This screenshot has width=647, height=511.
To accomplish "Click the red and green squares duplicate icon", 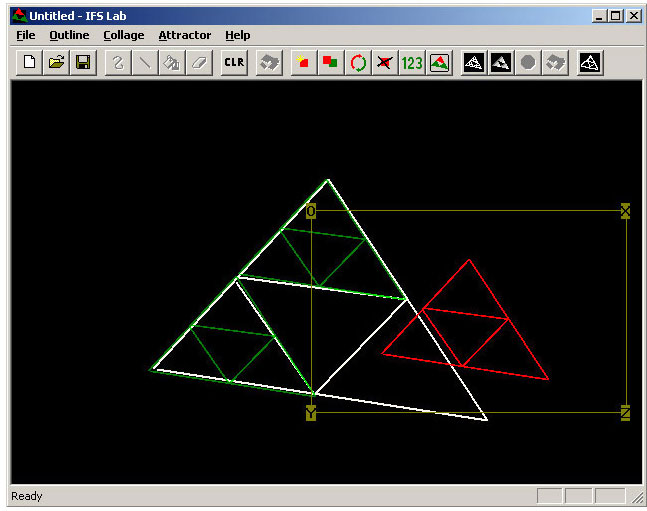I will click(x=331, y=63).
